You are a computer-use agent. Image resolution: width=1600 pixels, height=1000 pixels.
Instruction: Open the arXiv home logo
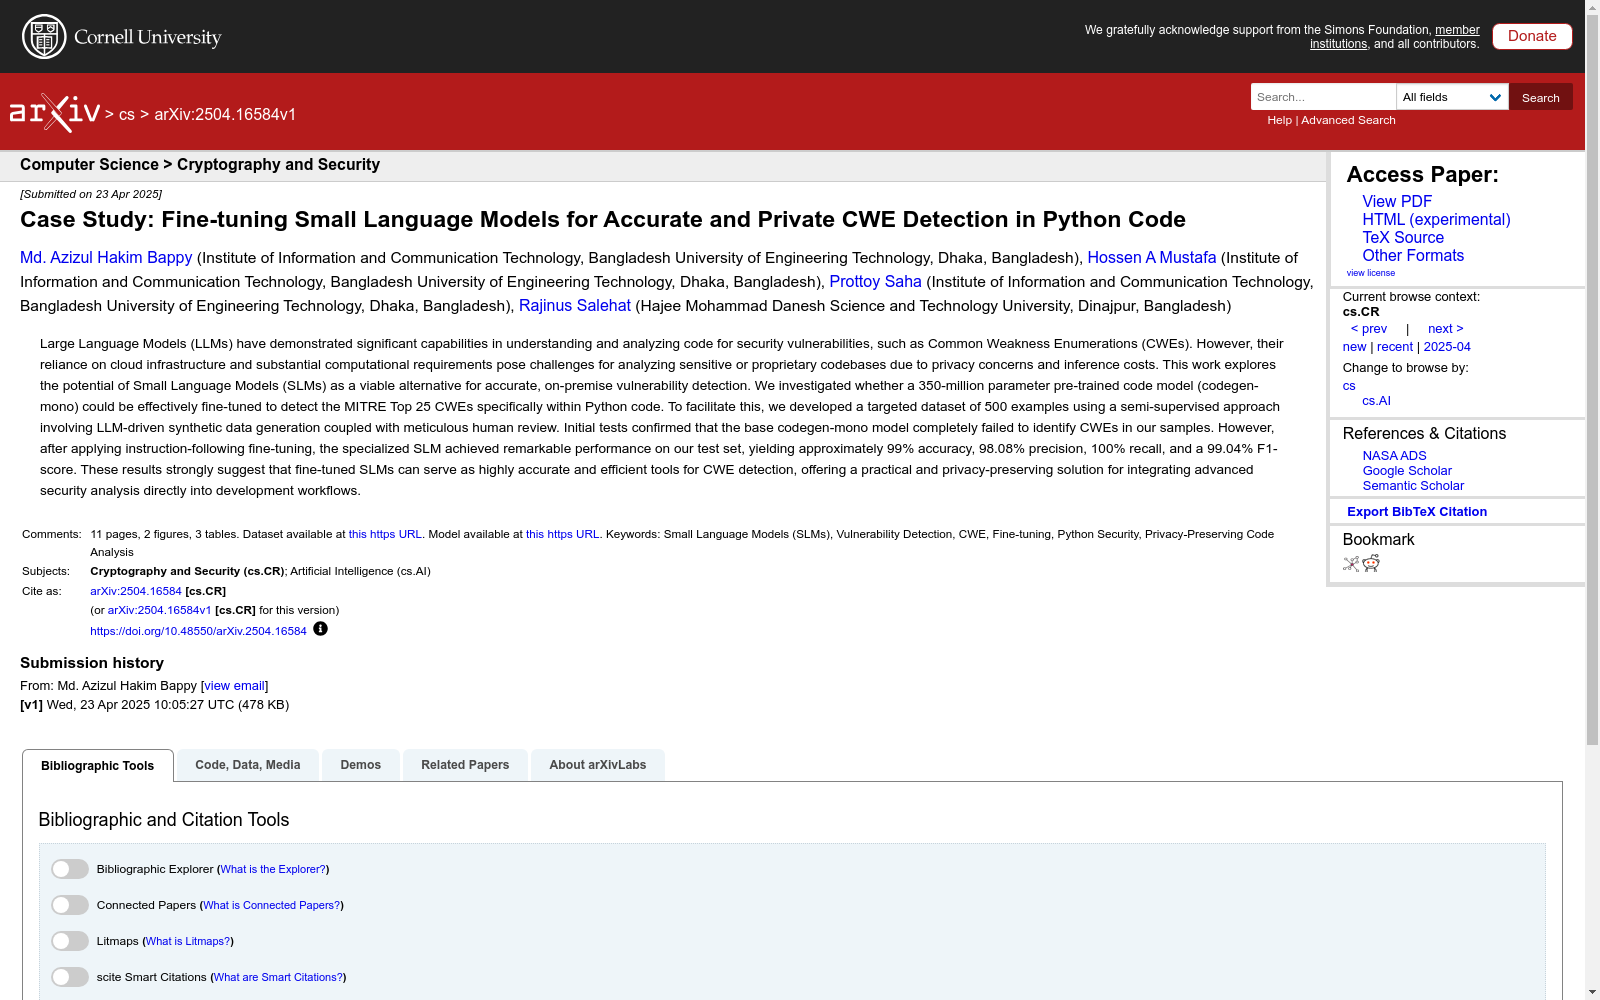55,113
